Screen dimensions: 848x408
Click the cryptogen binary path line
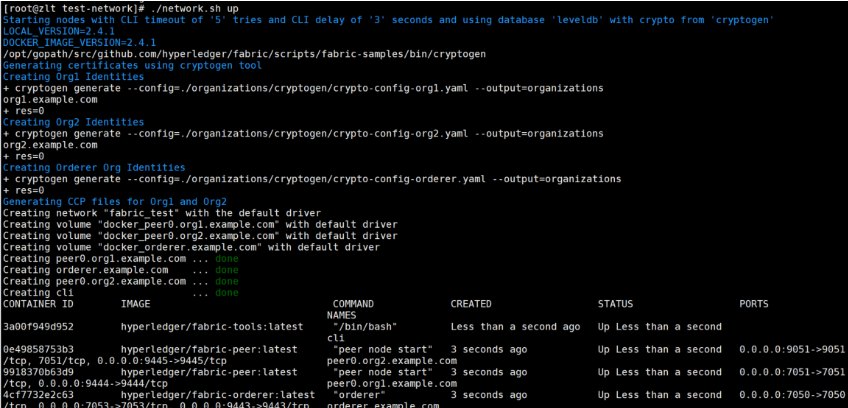pos(244,55)
